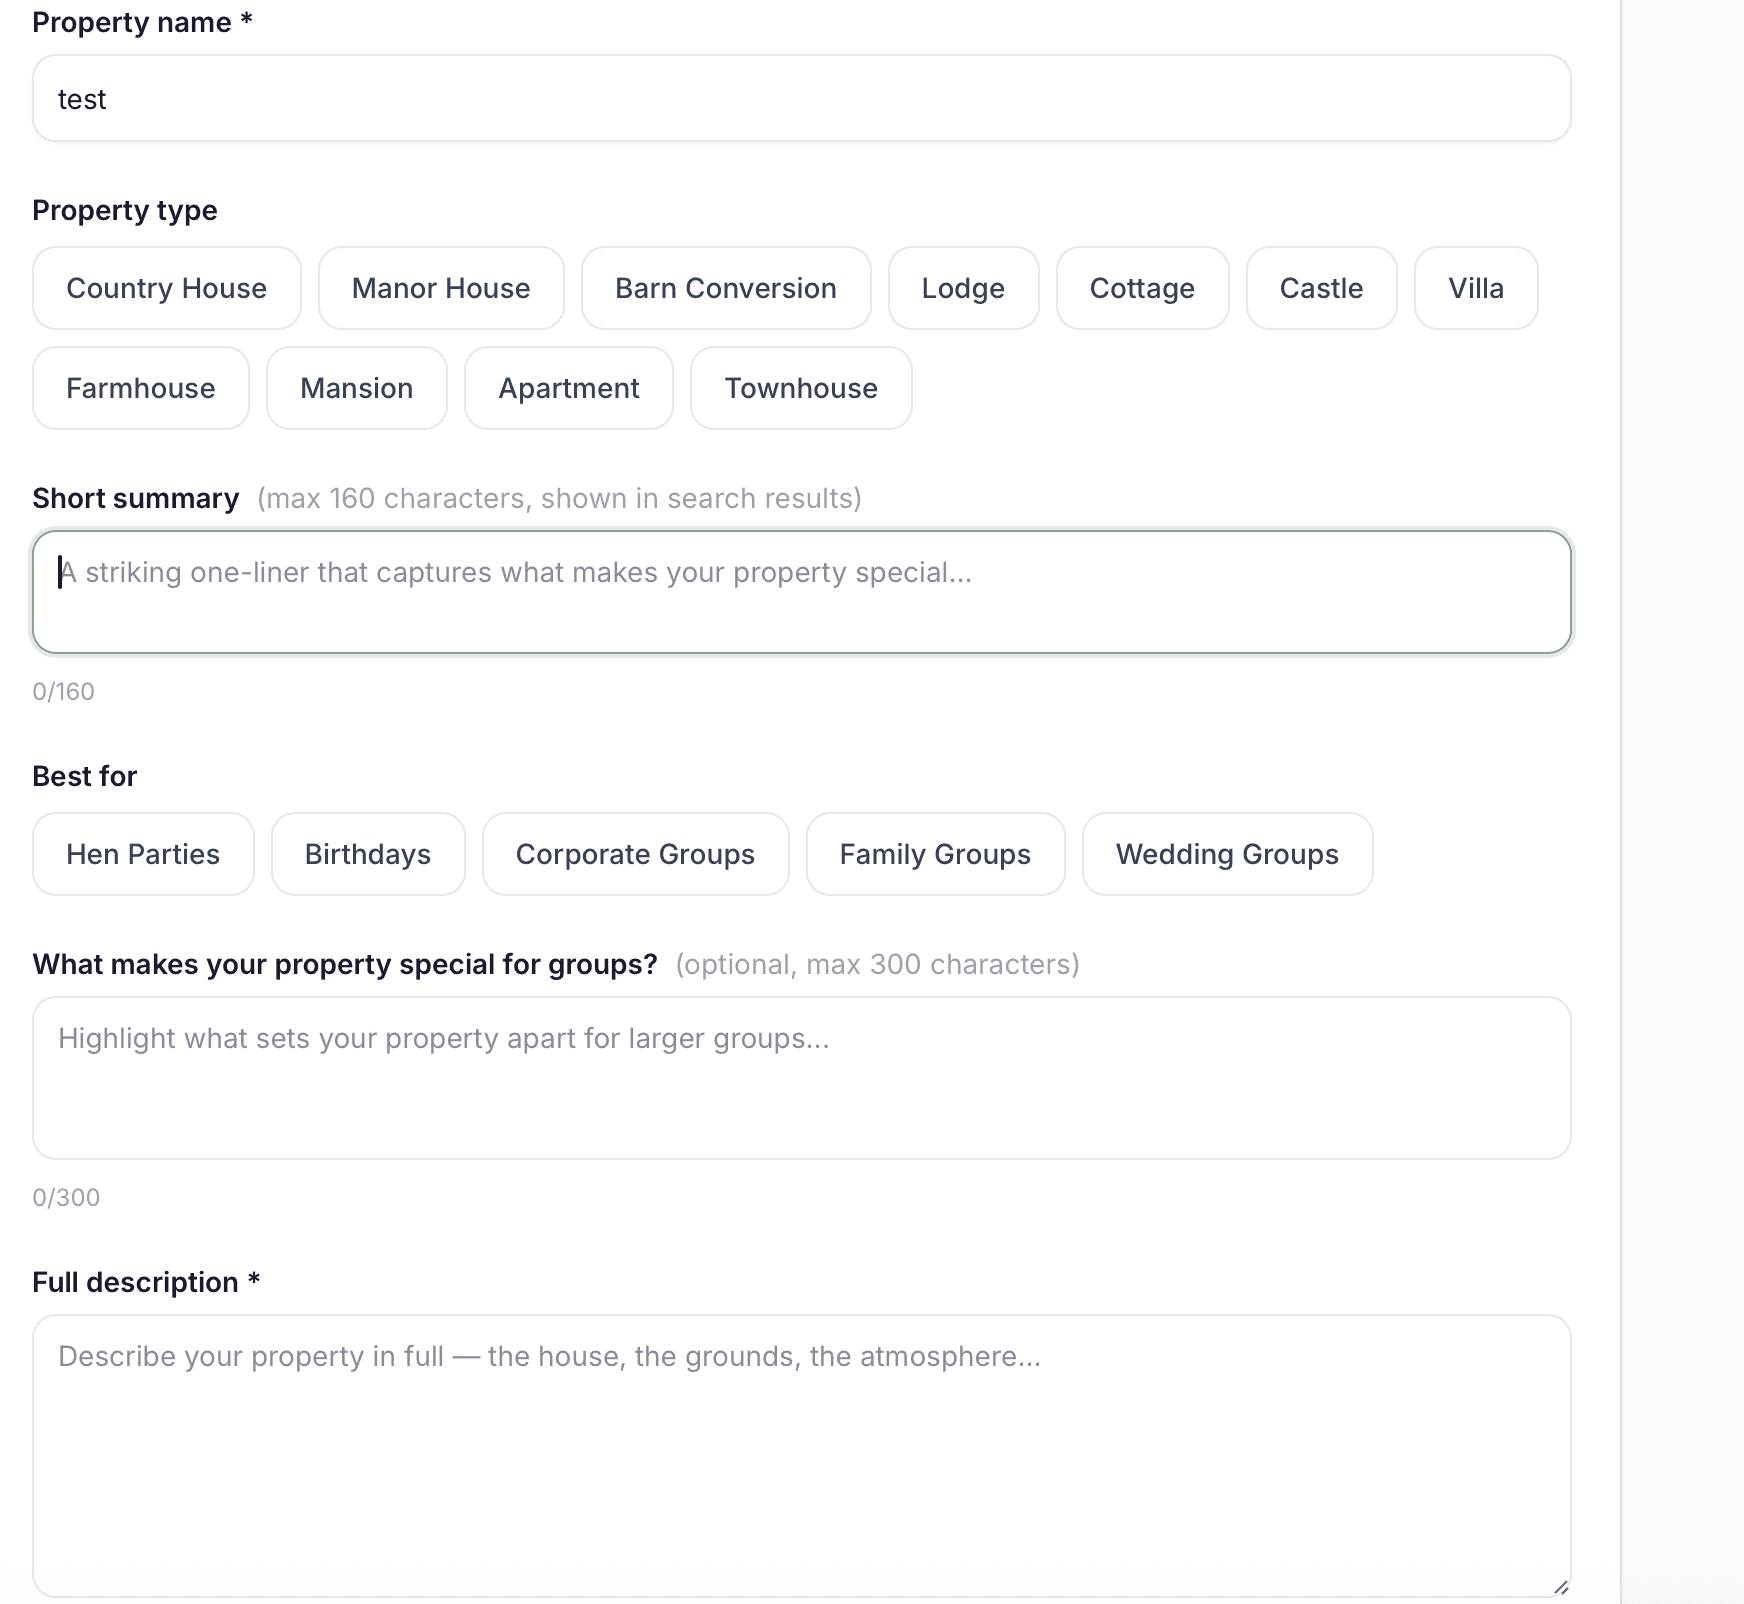Pick the Barn Conversion chip

726,288
